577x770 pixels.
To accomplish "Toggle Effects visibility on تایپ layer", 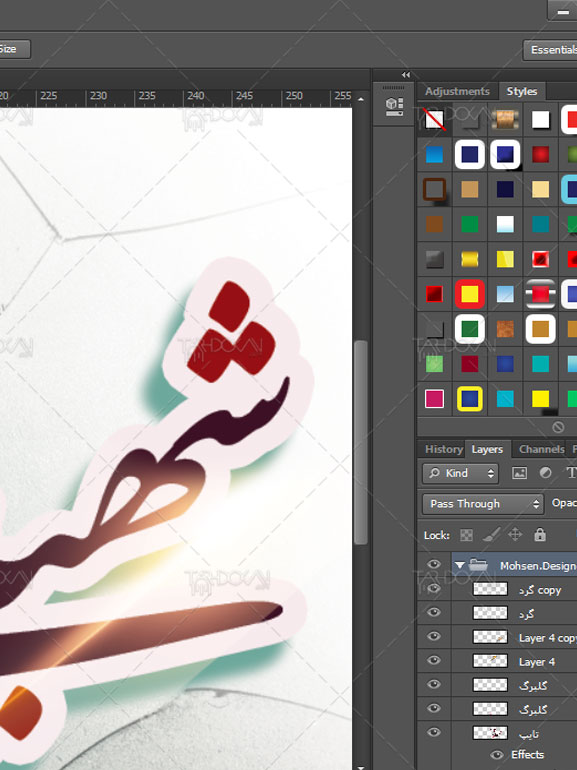I will (497, 755).
